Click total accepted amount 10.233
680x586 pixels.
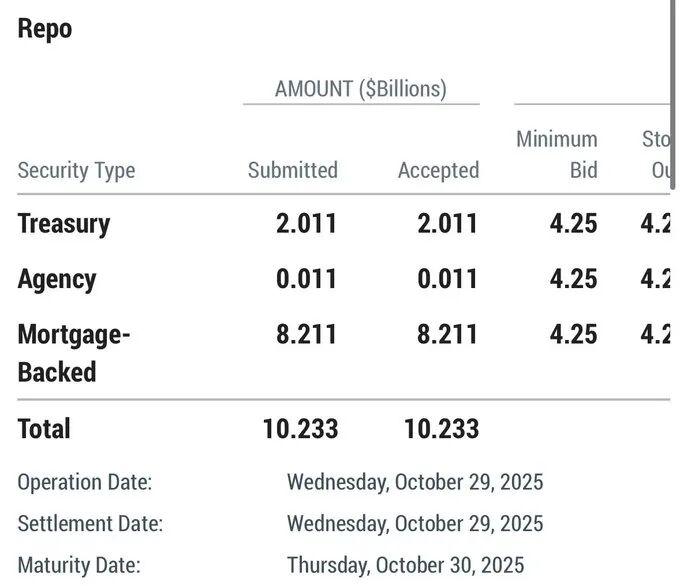(x=441, y=429)
